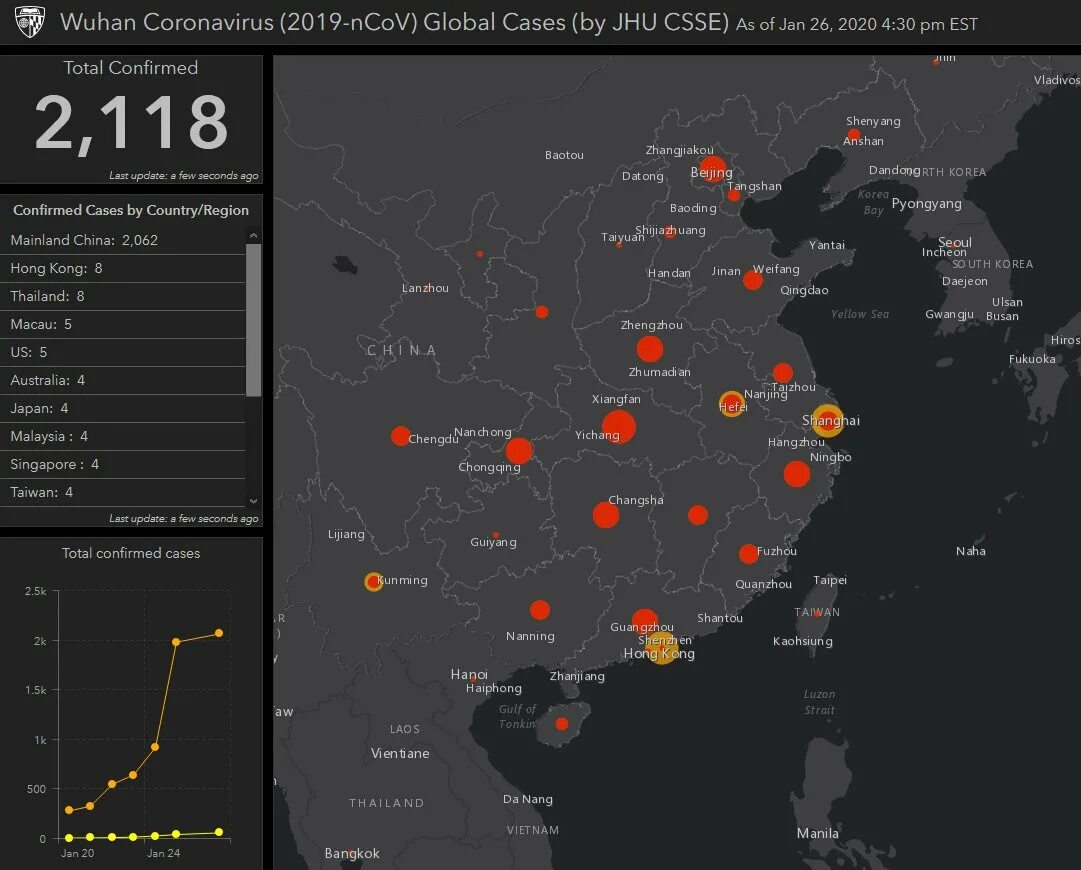Screen dimensions: 1081x870
Task: Click the Hanoi map label
Action: tap(469, 674)
